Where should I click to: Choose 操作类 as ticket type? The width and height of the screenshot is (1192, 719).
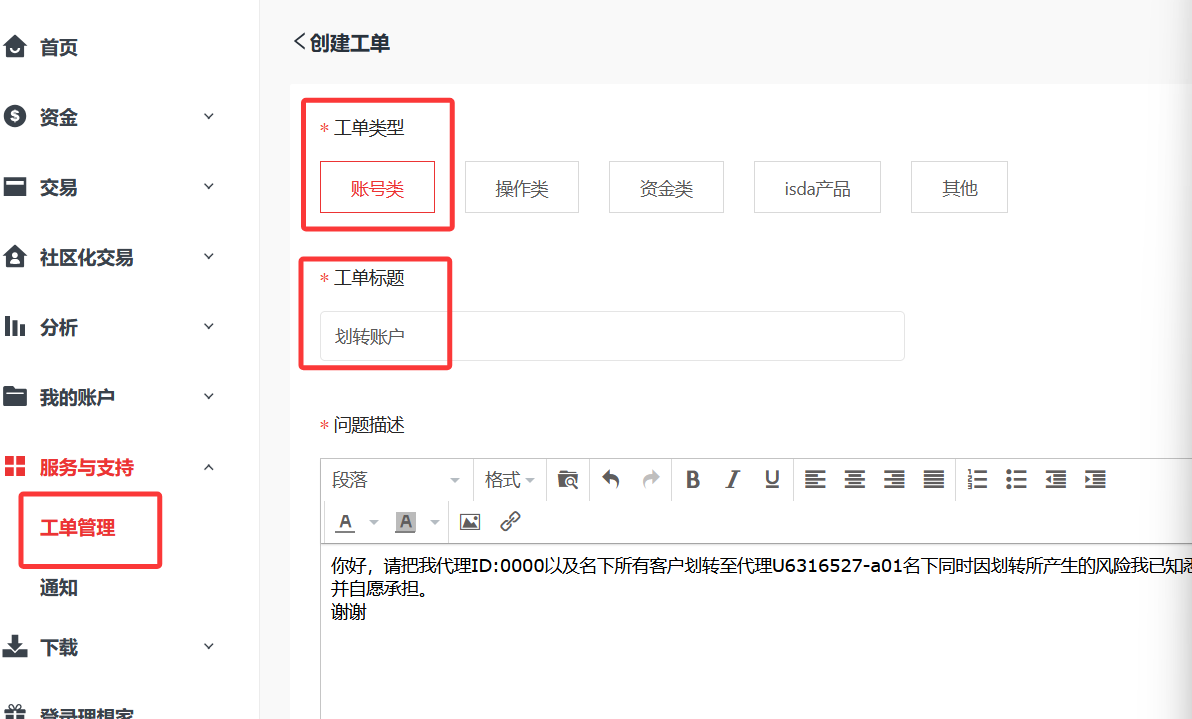pos(522,188)
